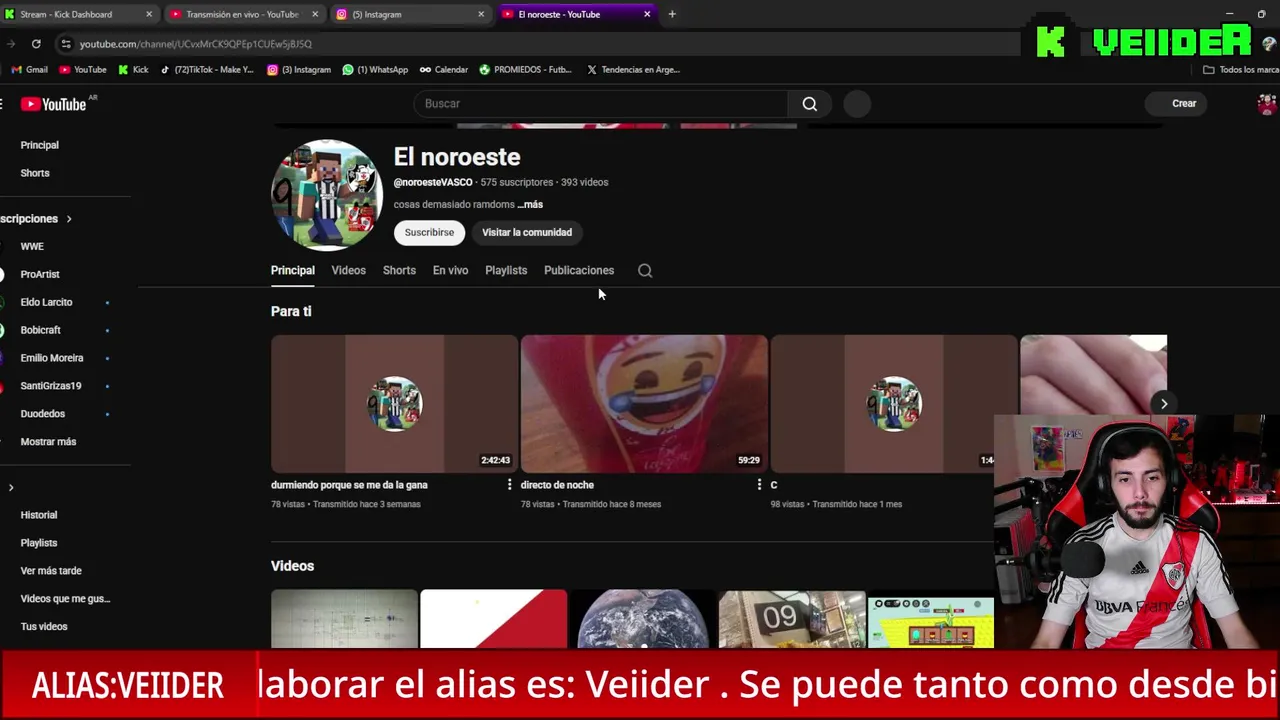The image size is (1280, 720).
Task: Open the Duodedos subscription
Action: [43, 414]
